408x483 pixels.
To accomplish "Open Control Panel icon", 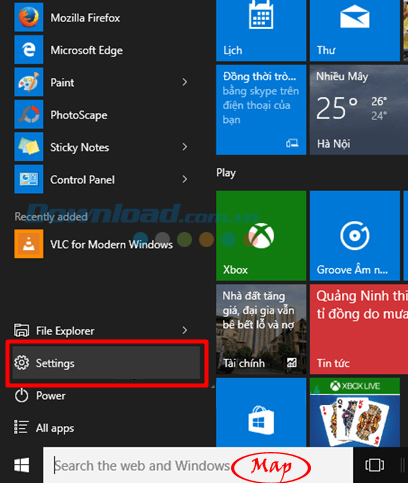I will (x=29, y=179).
